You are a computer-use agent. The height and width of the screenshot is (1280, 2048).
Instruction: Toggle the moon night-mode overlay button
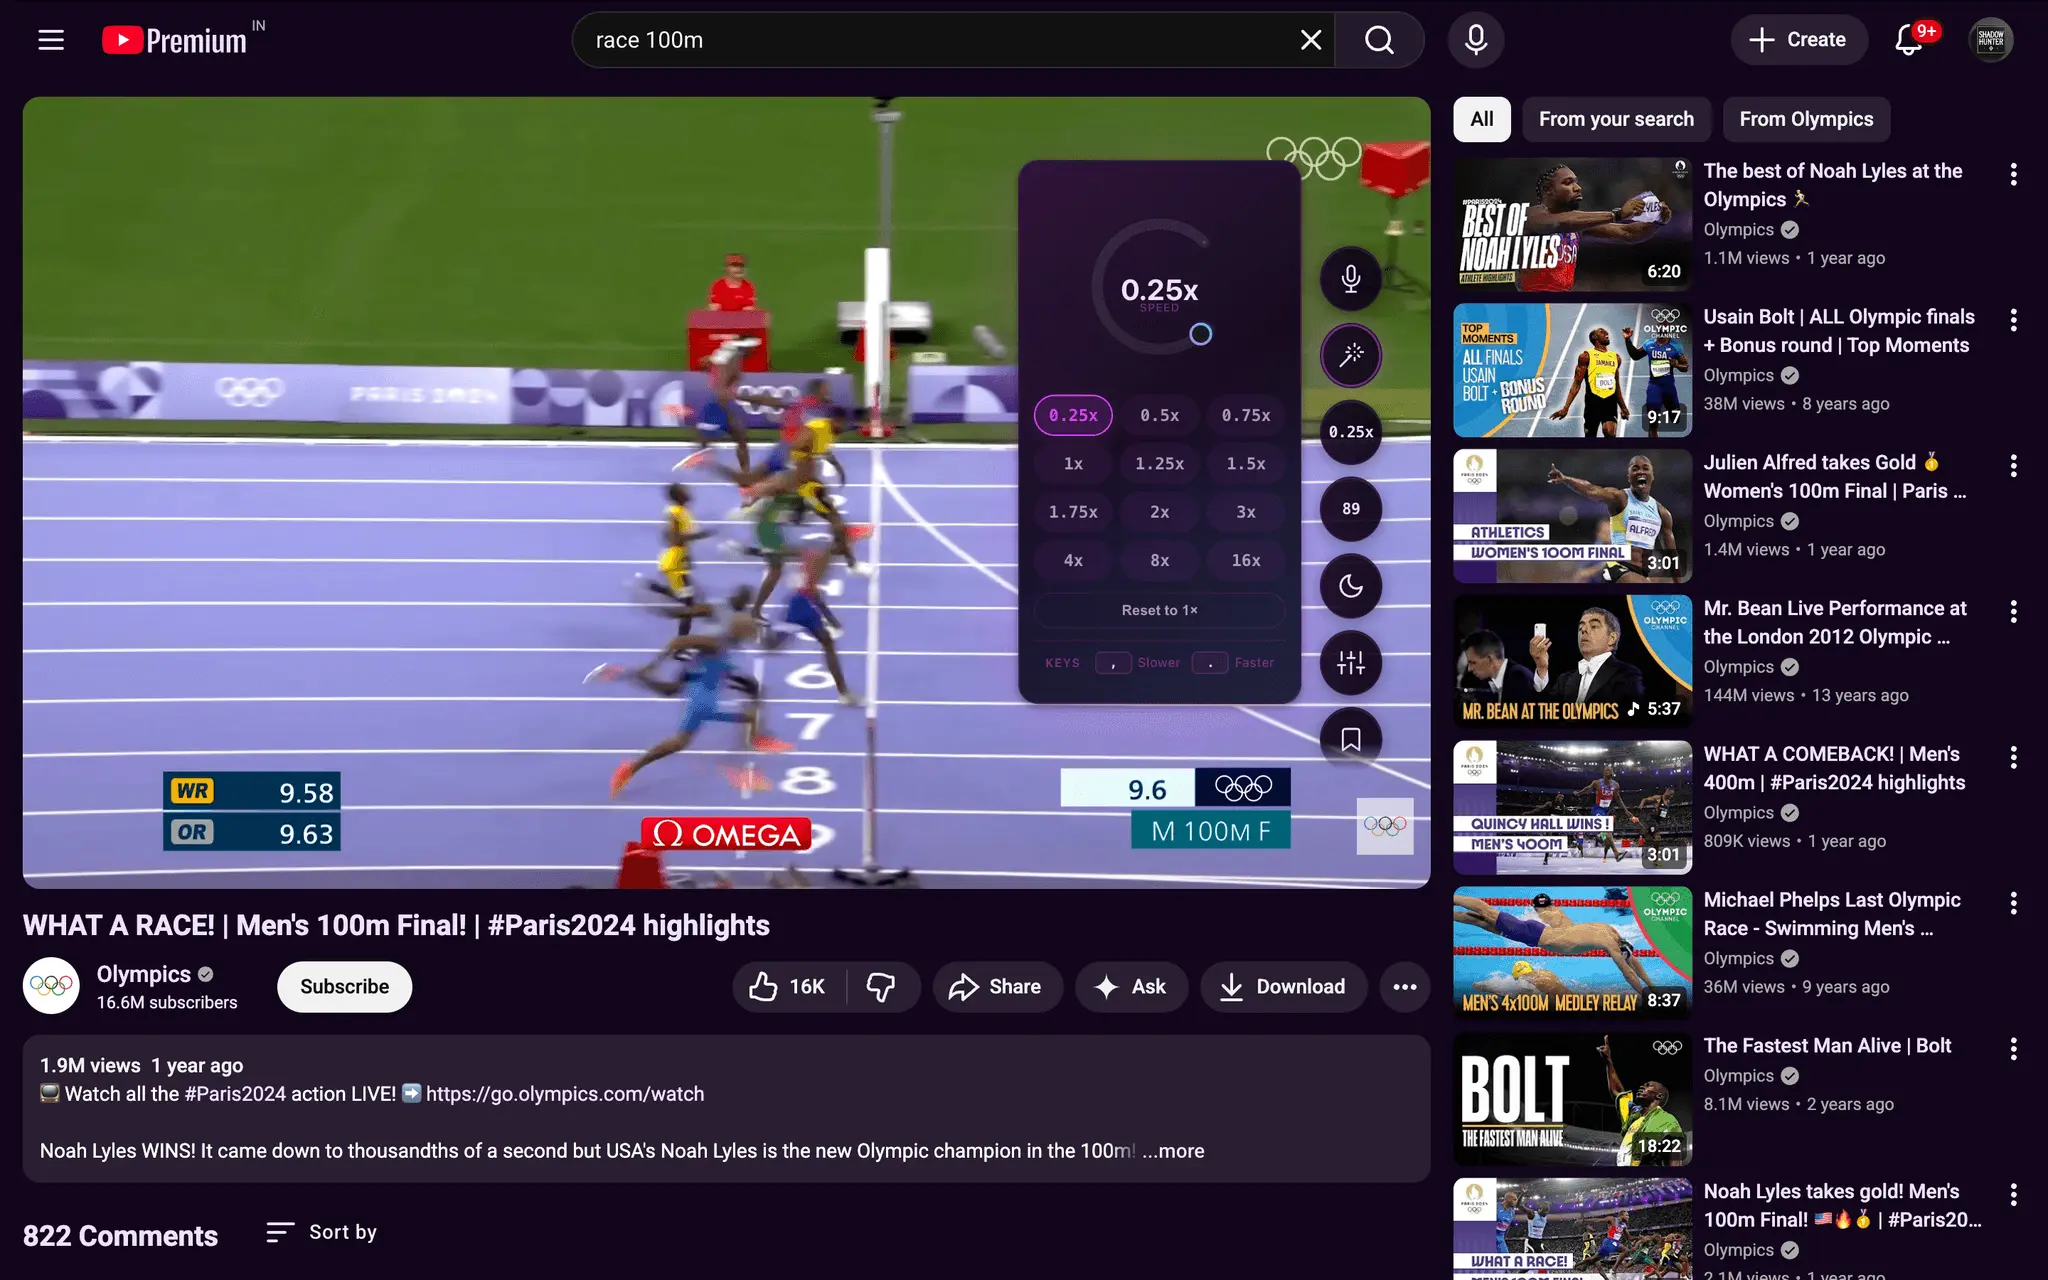point(1351,586)
